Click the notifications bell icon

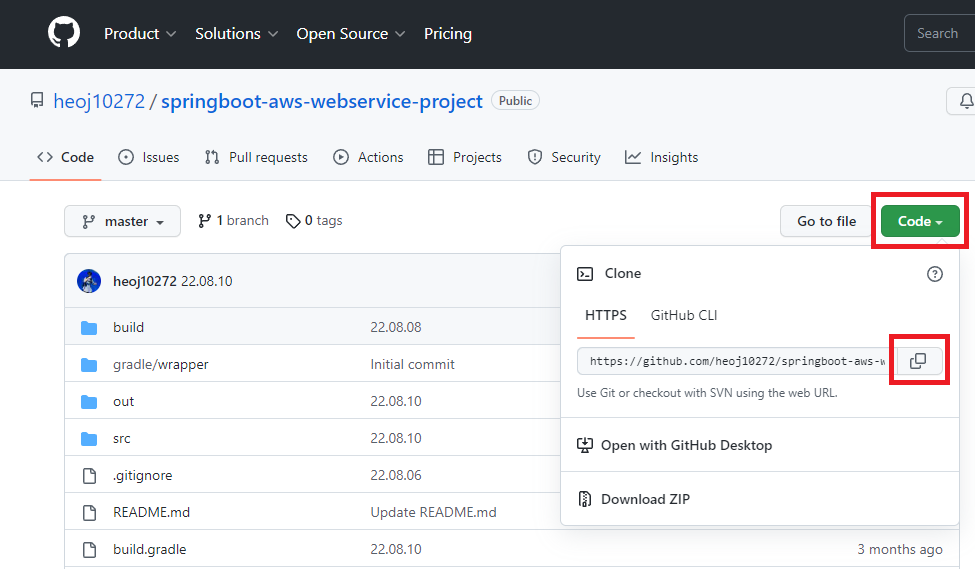(x=966, y=101)
